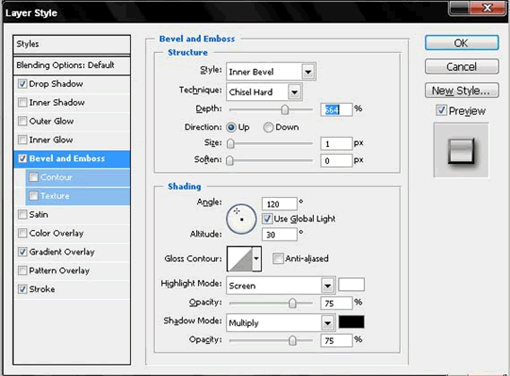The image size is (510, 376).
Task: Enable the Inner Glow checkbox
Action: click(x=22, y=140)
